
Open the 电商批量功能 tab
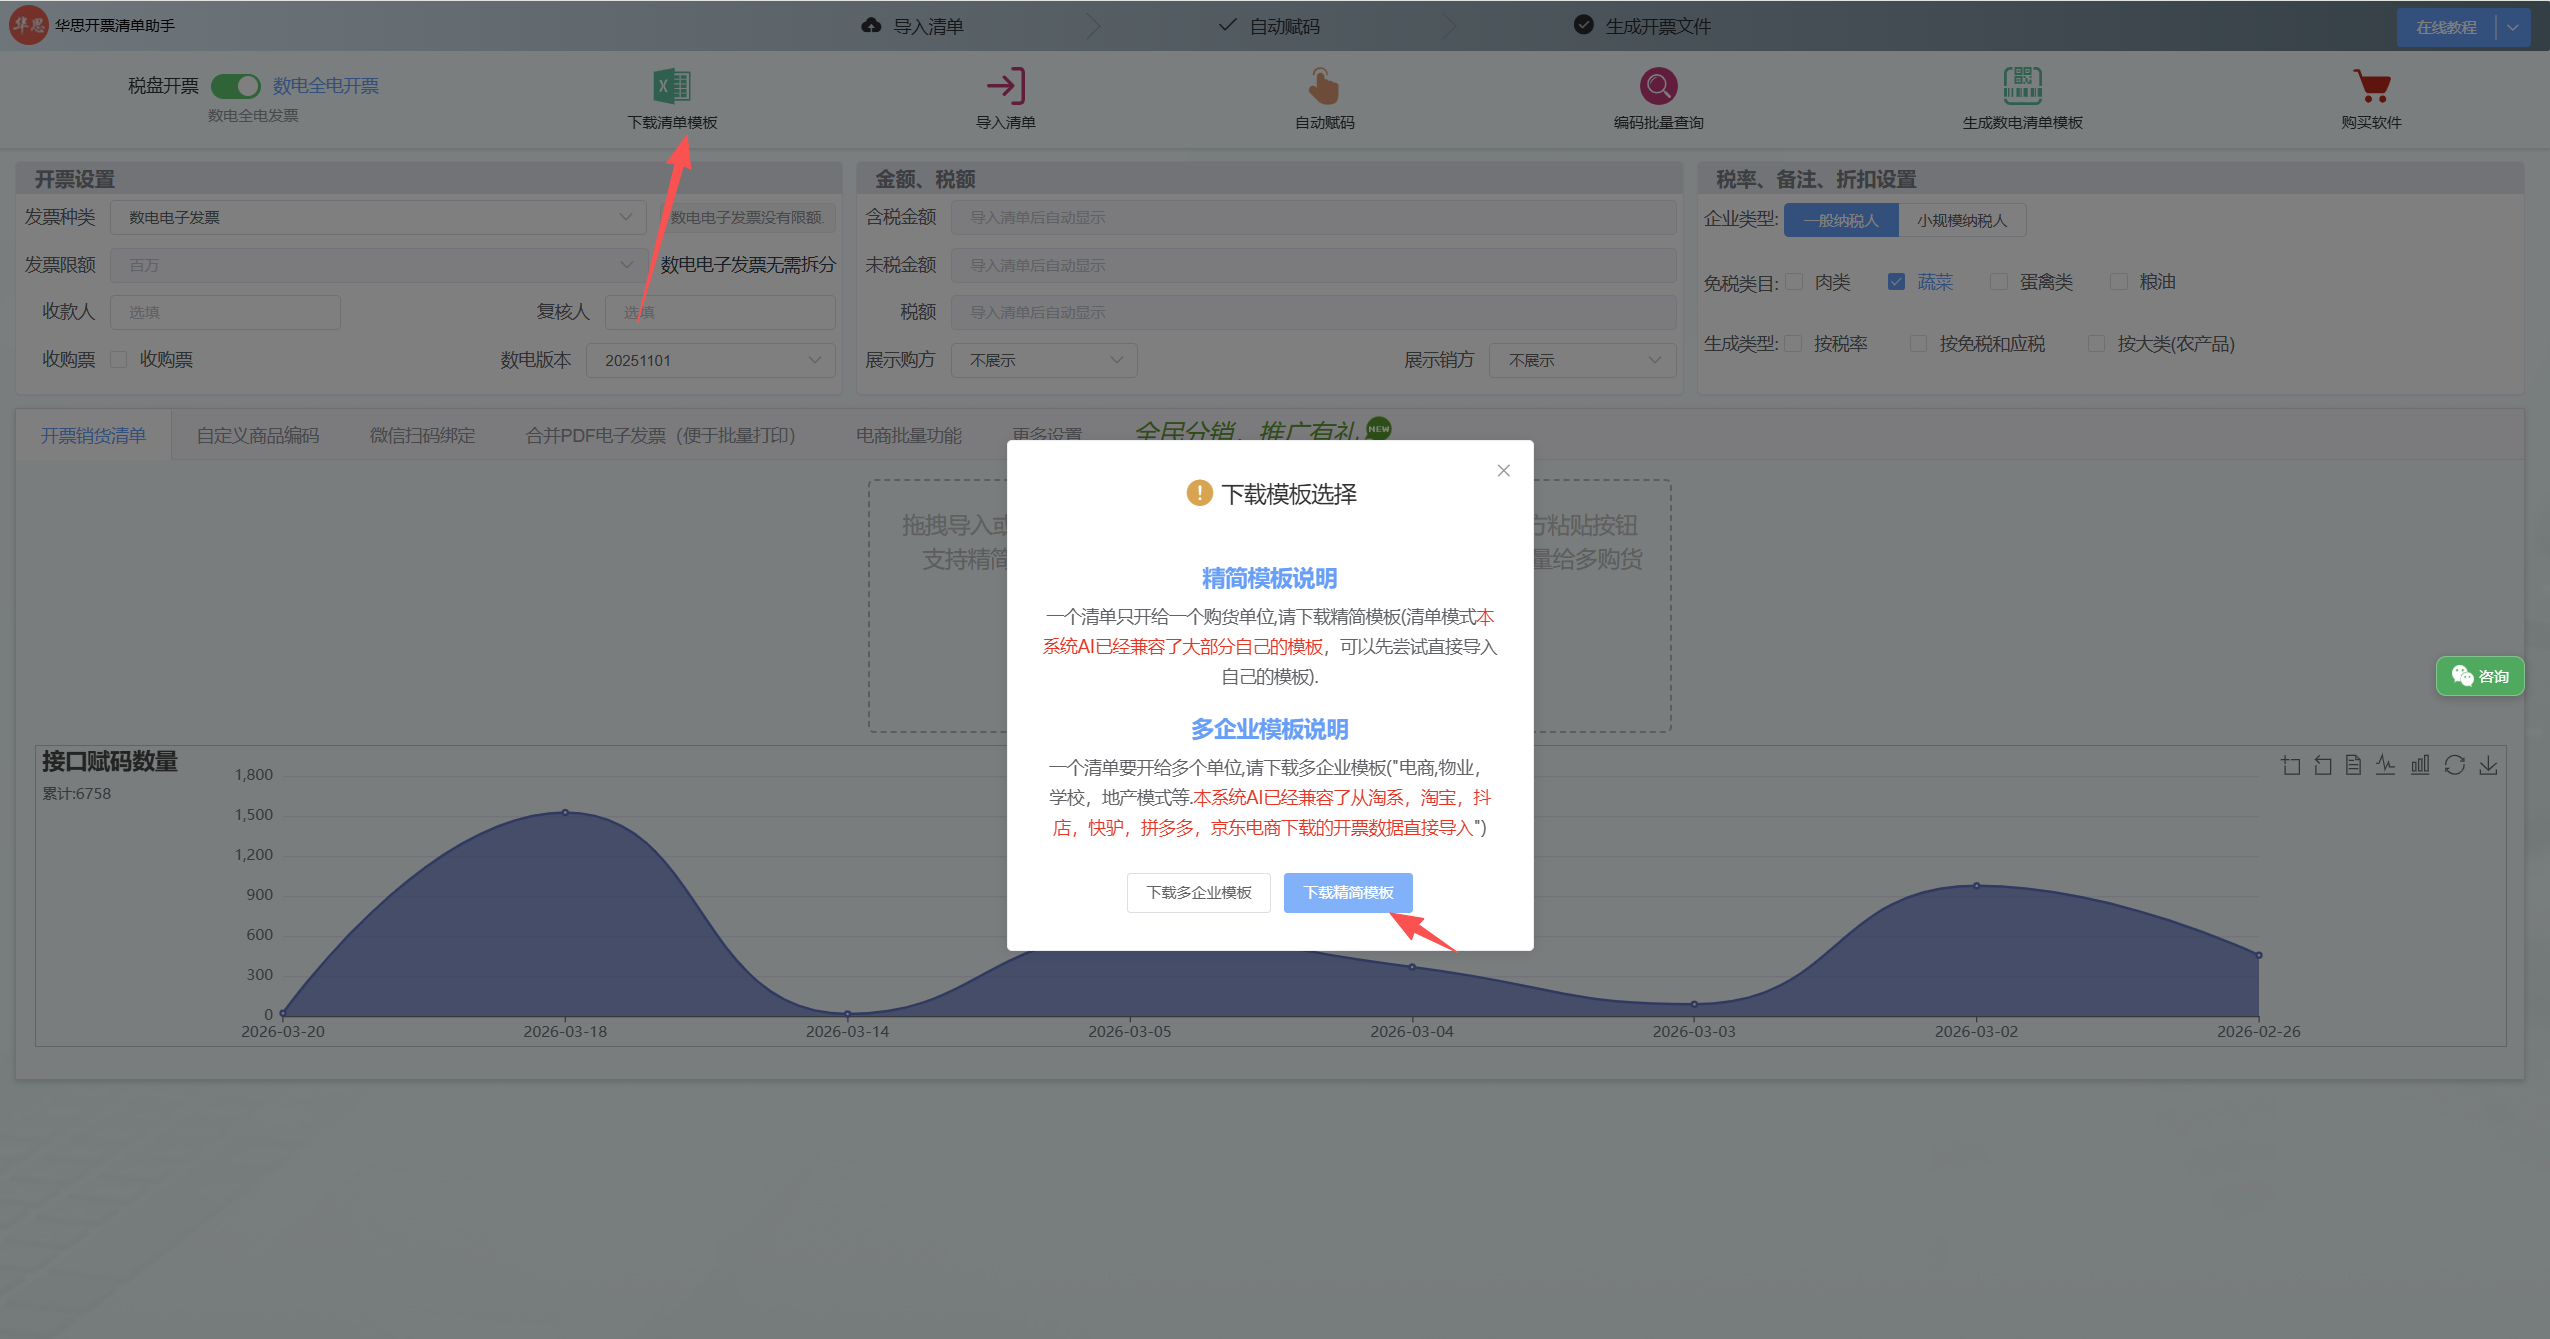point(908,436)
